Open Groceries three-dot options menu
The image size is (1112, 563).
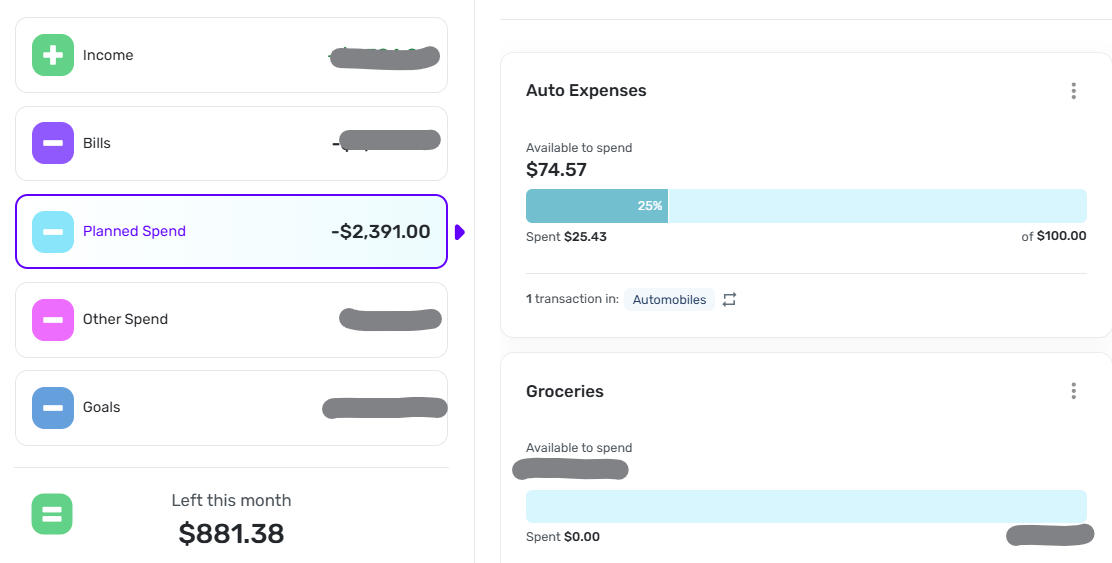[x=1073, y=391]
